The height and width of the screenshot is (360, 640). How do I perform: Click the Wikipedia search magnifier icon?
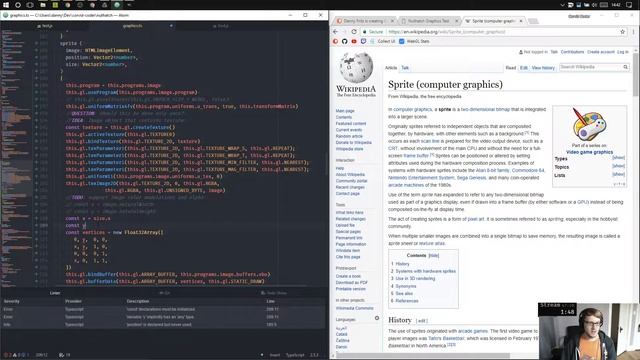pos(625,67)
